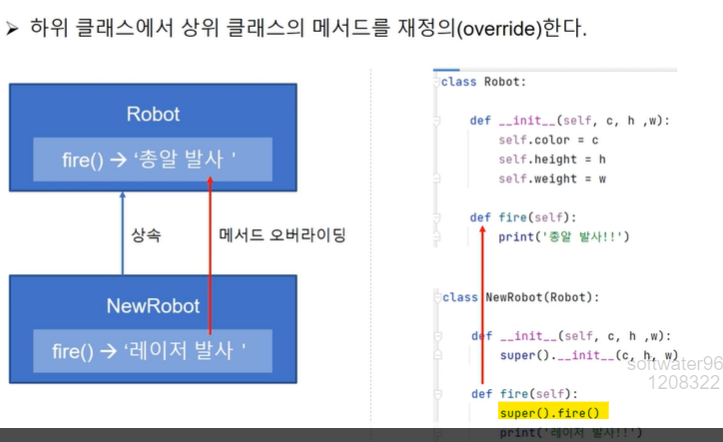Click the fire() → '레이저 발사' box
The image size is (723, 442).
pos(153,351)
